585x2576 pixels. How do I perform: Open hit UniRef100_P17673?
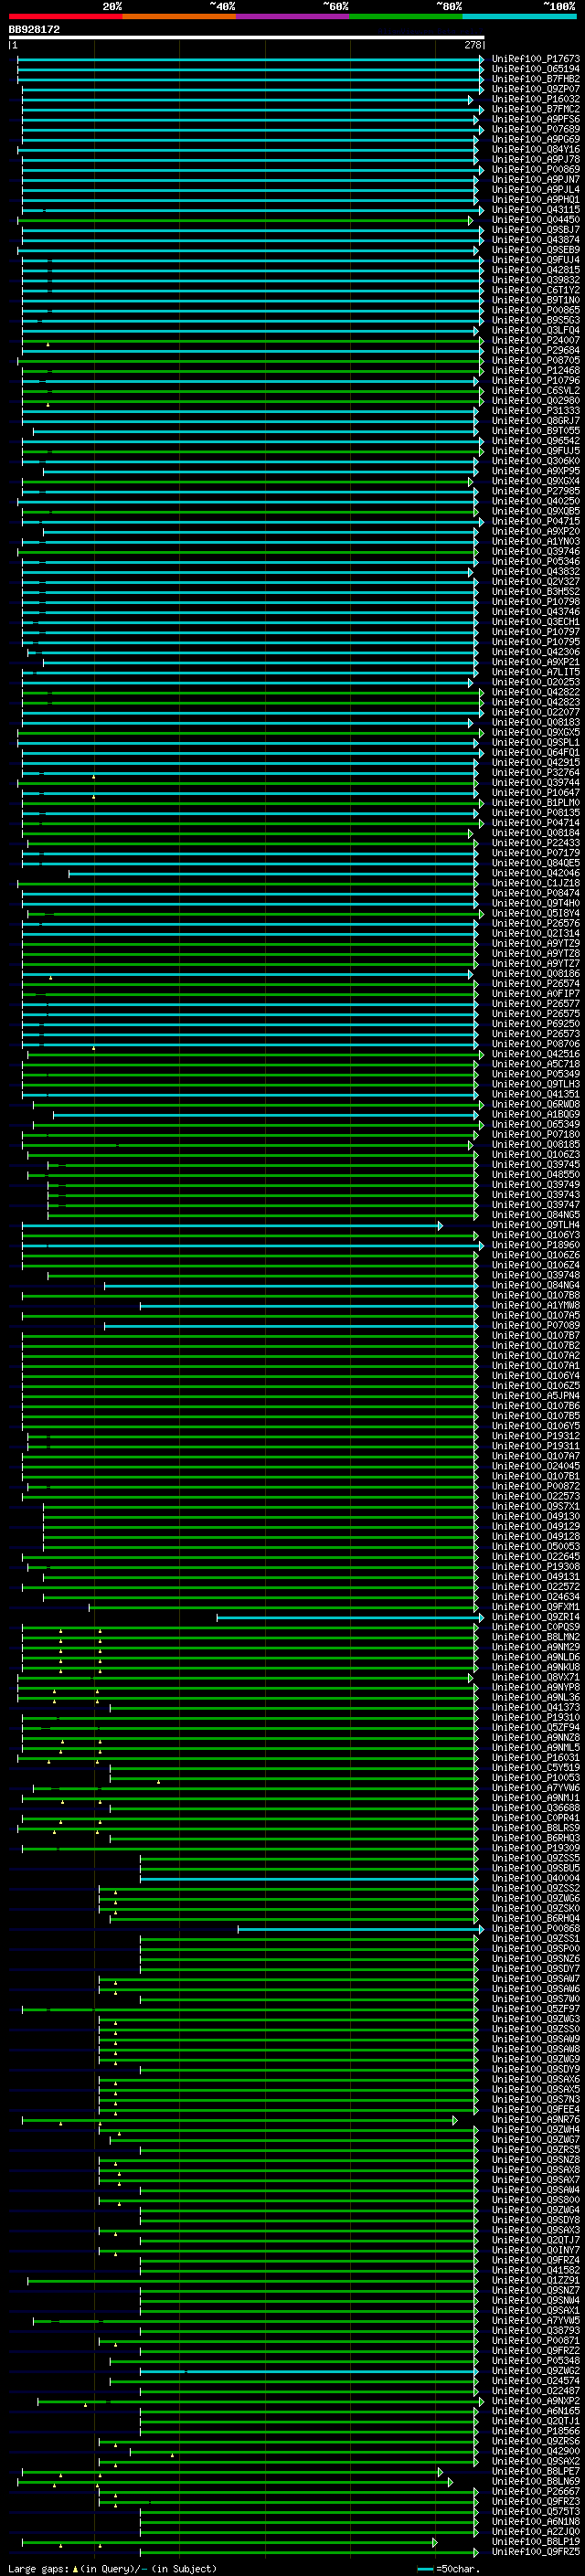coord(536,59)
